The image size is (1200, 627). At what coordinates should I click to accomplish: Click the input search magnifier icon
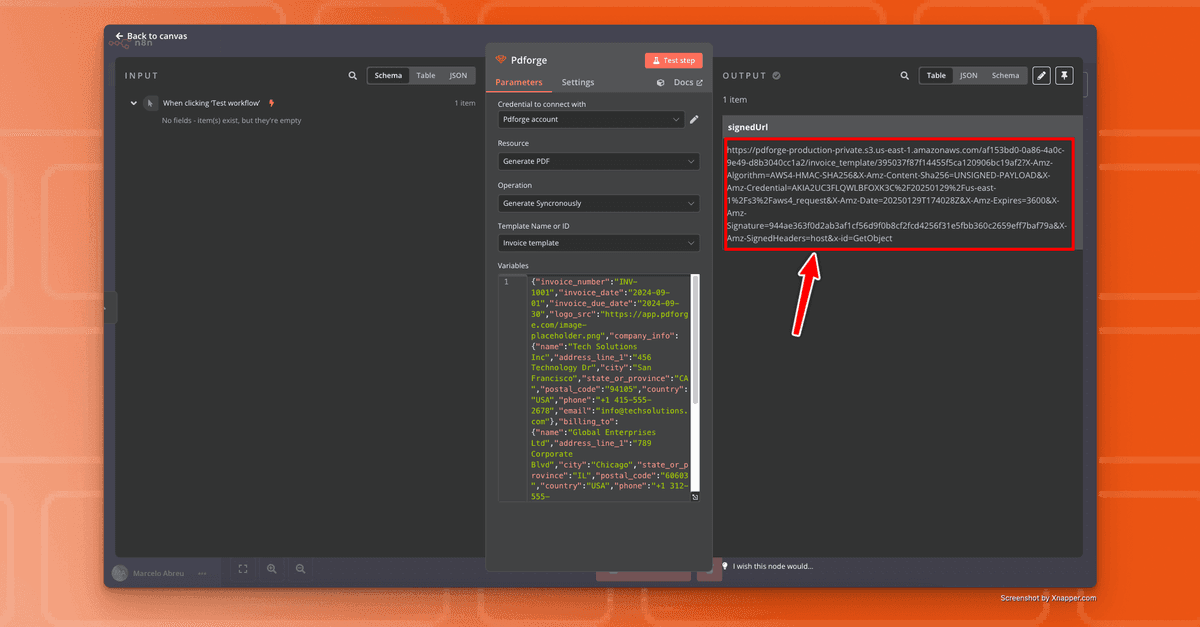point(352,75)
